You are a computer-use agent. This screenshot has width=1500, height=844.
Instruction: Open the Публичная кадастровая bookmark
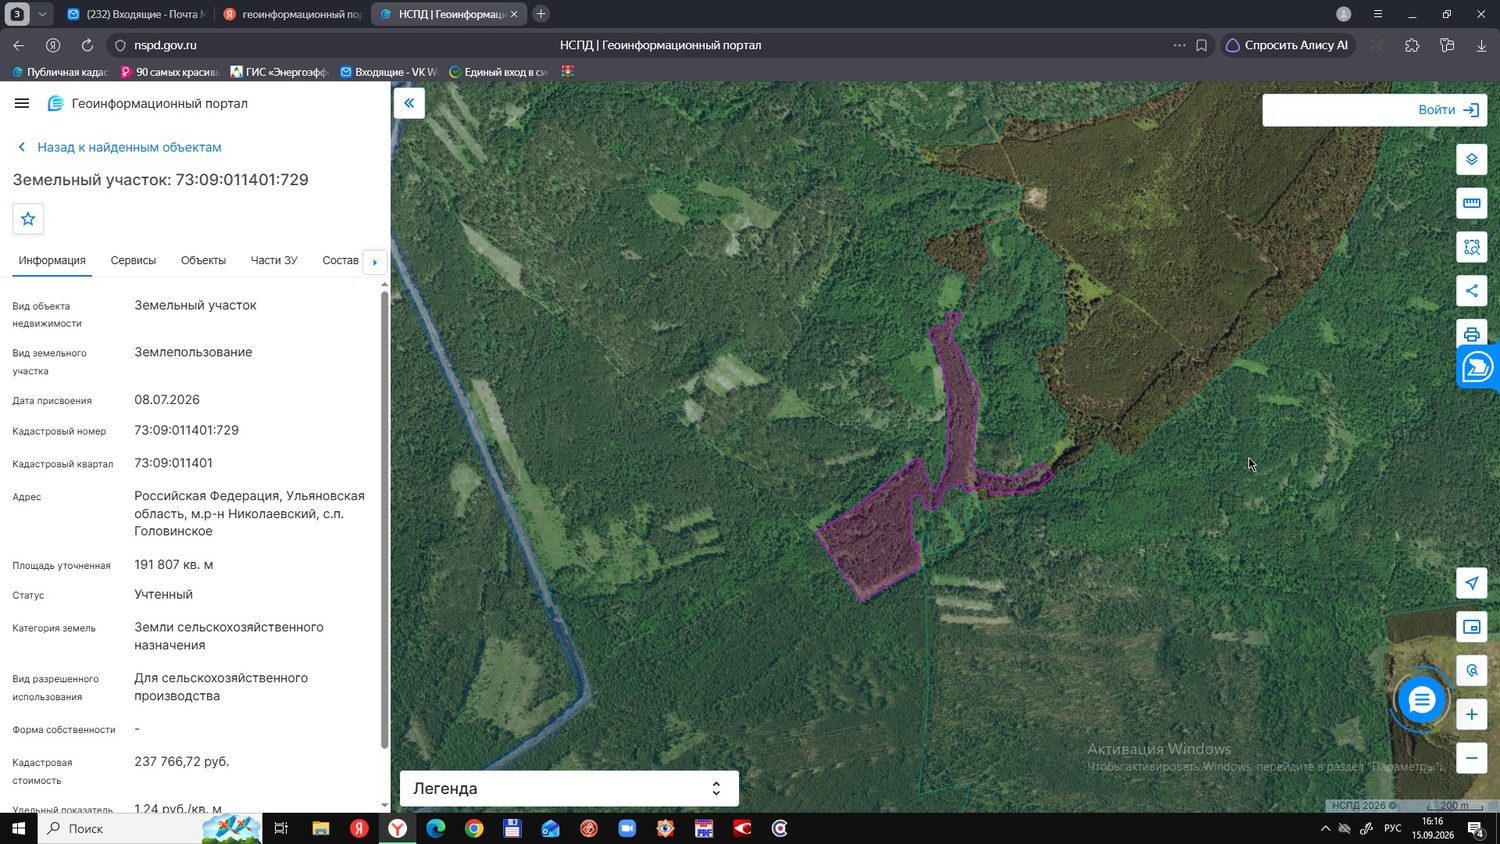pyautogui.click(x=60, y=72)
